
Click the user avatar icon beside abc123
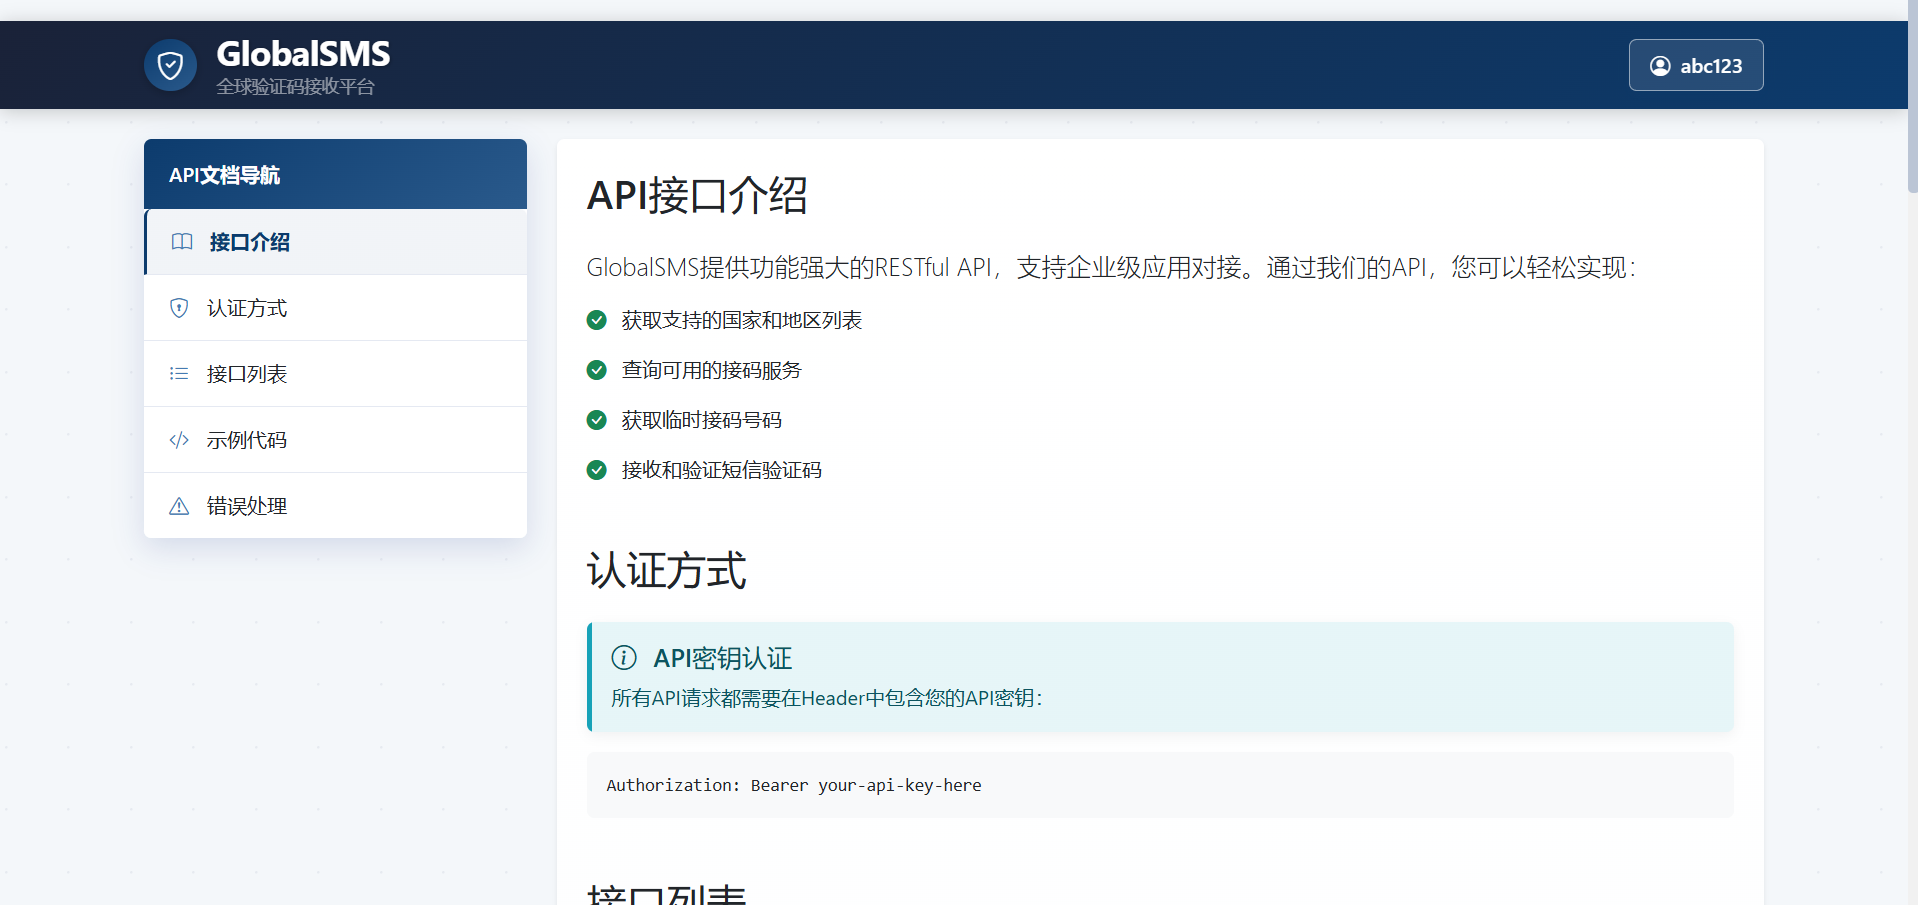pyautogui.click(x=1660, y=66)
